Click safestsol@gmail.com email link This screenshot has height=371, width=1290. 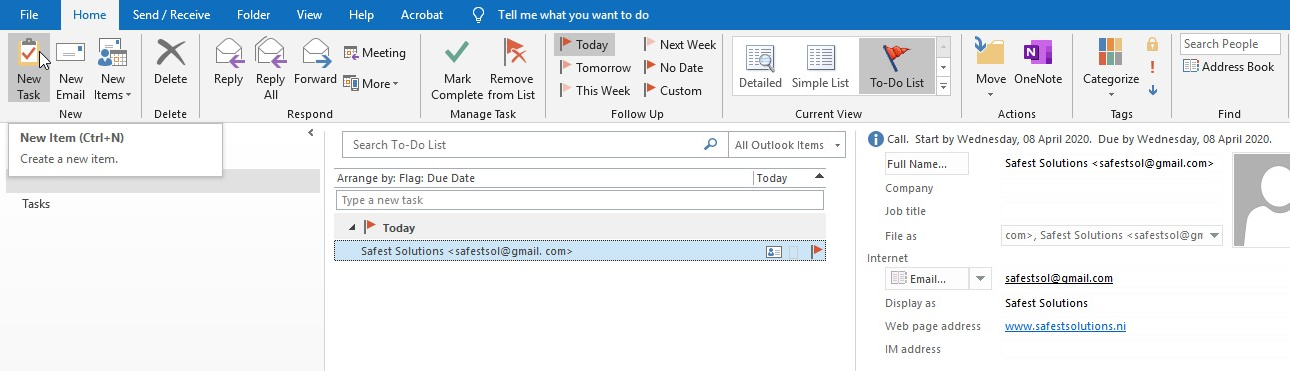(1059, 279)
